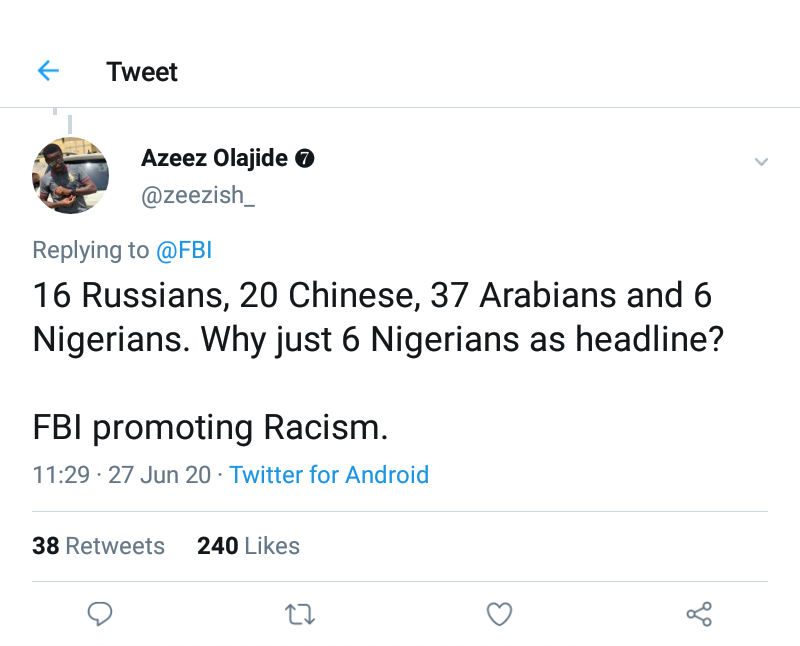This screenshot has width=800, height=646.
Task: Click the Azeez Olajide display name
Action: (214, 158)
